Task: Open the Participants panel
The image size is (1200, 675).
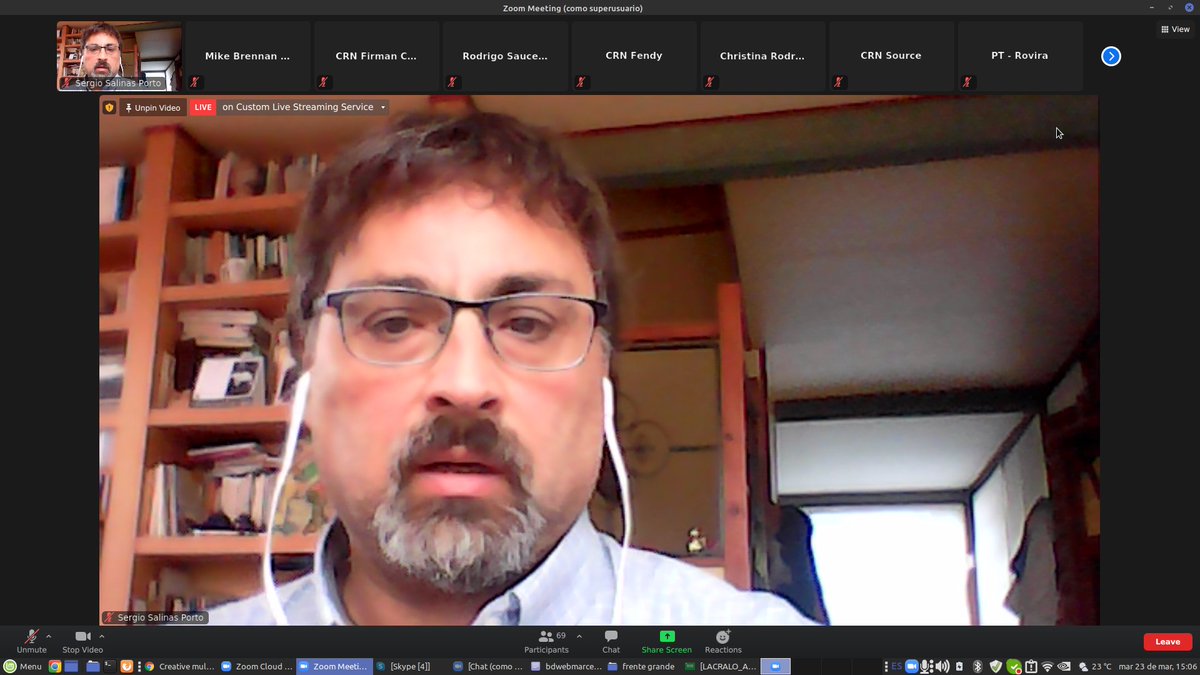Action: 546,640
